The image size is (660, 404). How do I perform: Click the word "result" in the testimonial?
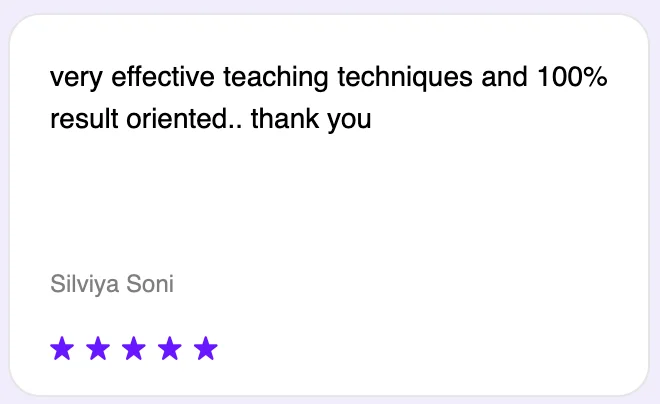[x=77, y=120]
